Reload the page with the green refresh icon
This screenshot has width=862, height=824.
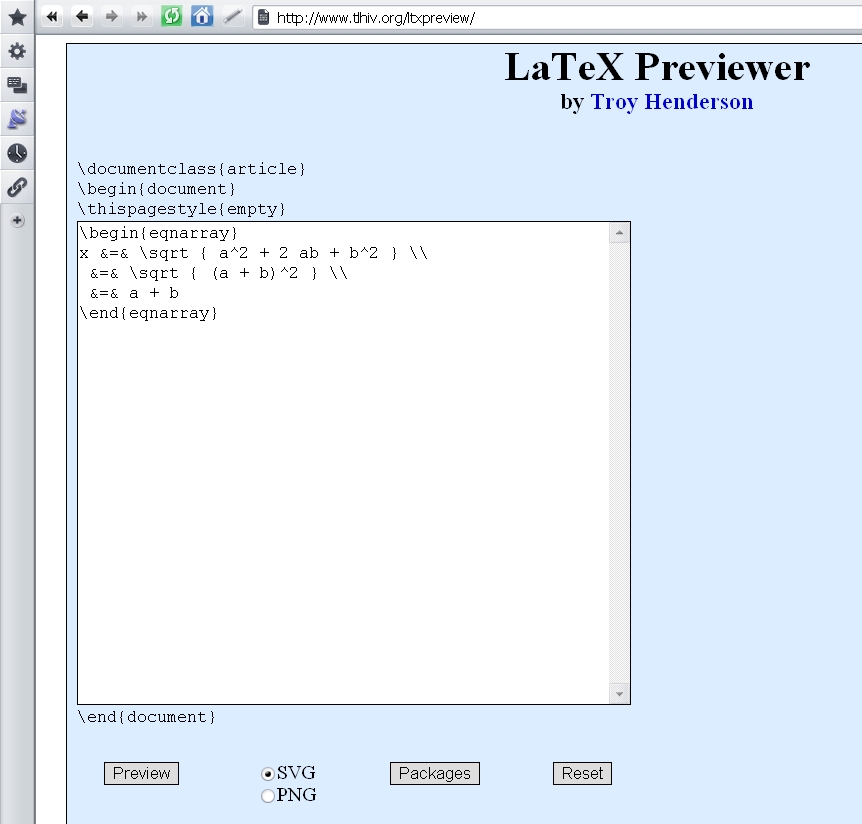(x=170, y=16)
